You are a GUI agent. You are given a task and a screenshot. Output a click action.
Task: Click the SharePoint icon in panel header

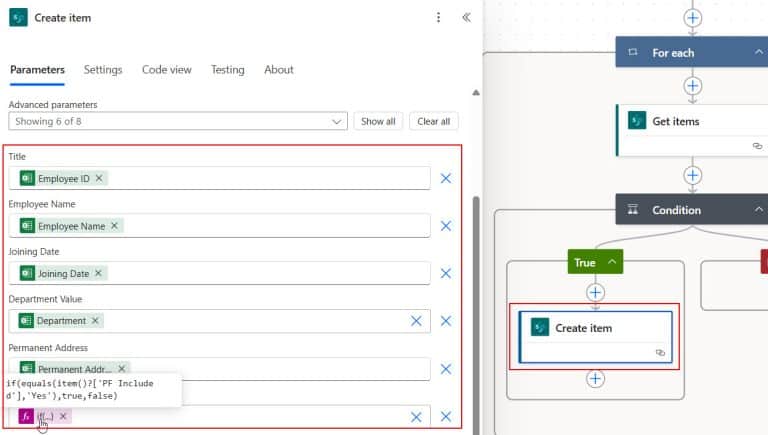pos(19,18)
